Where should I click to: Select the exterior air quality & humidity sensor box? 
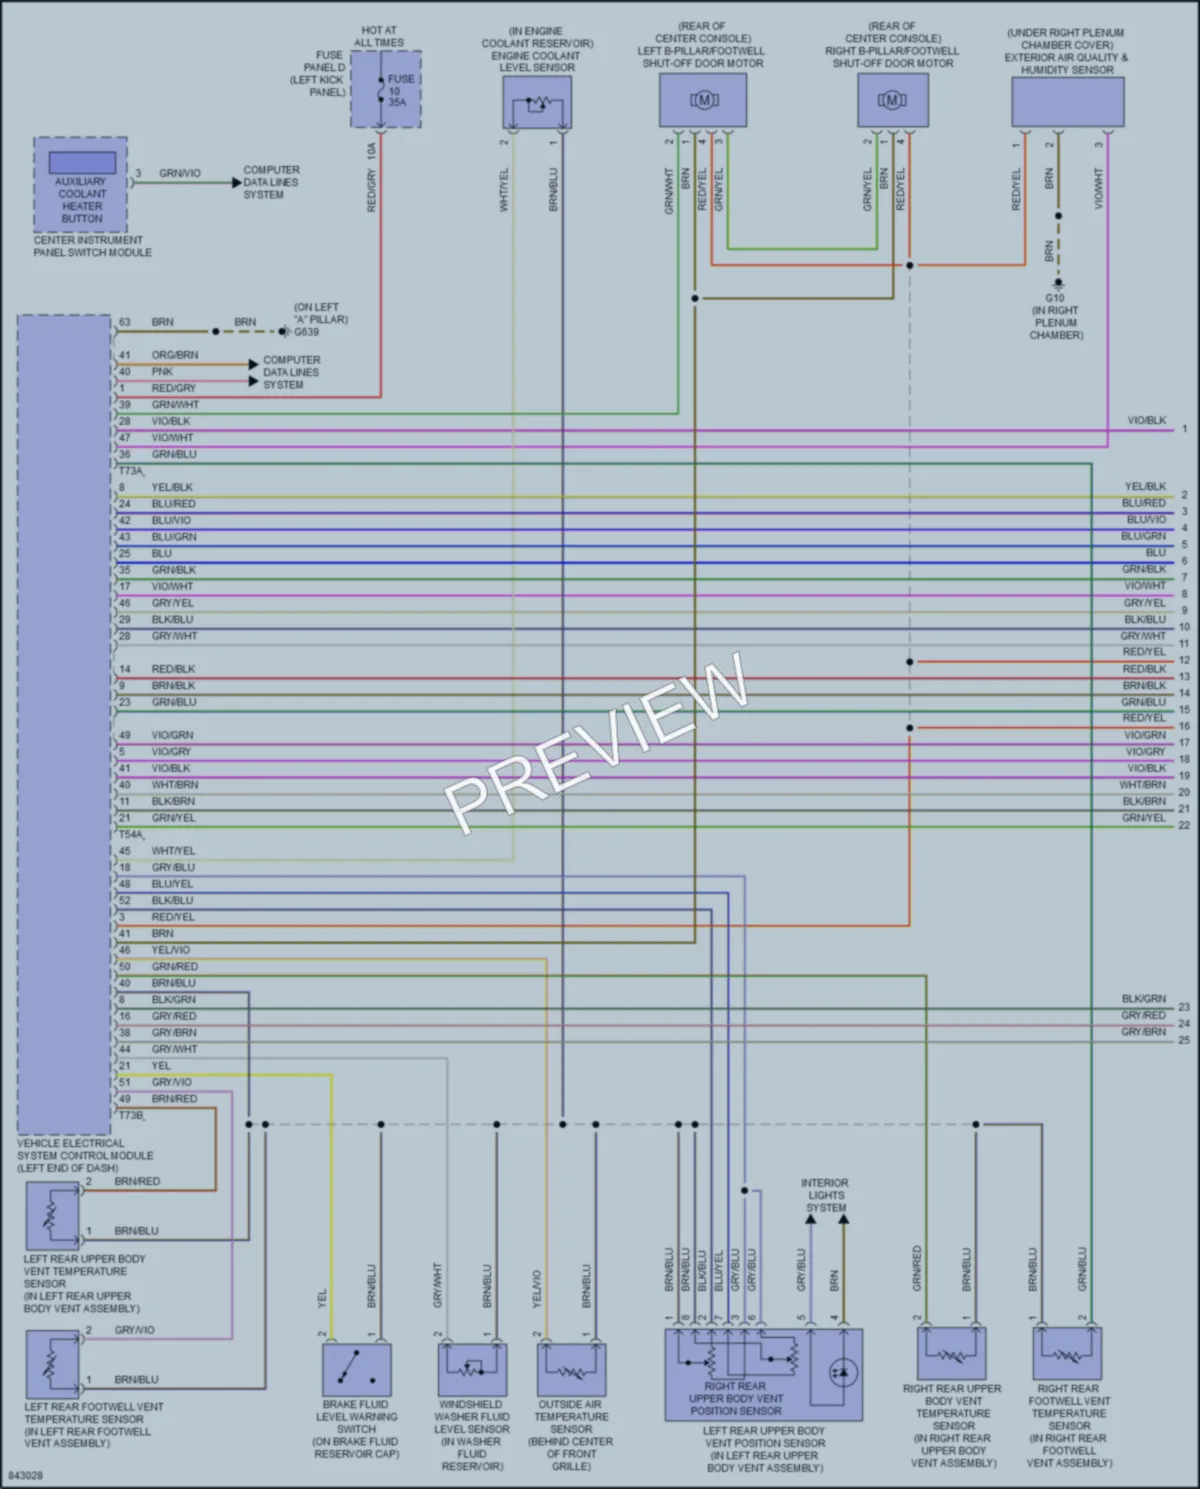pyautogui.click(x=1068, y=102)
